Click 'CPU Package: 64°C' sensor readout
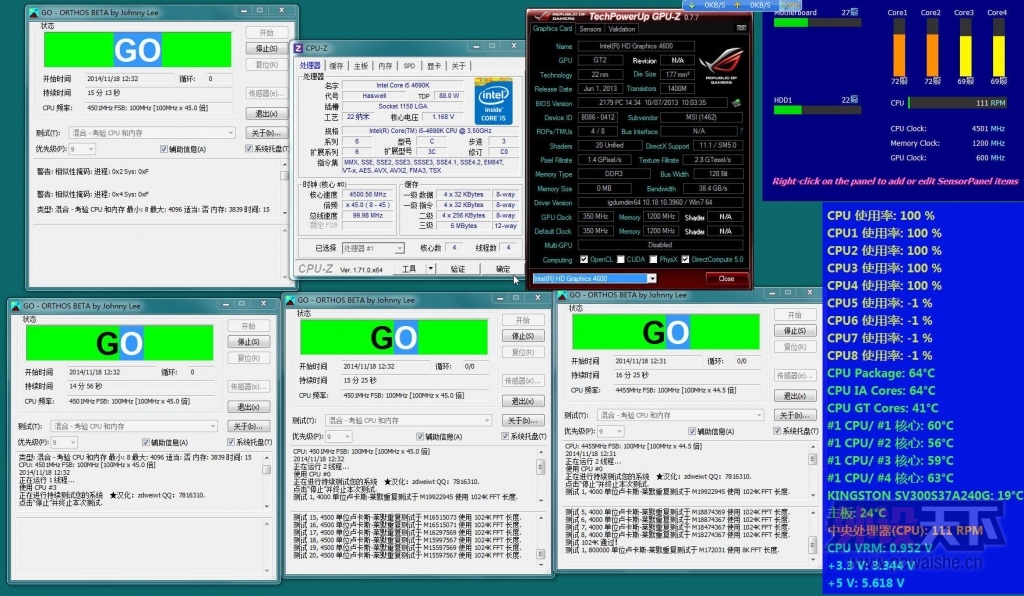Screen dimensions: 1024x596 pyautogui.click(x=881, y=373)
